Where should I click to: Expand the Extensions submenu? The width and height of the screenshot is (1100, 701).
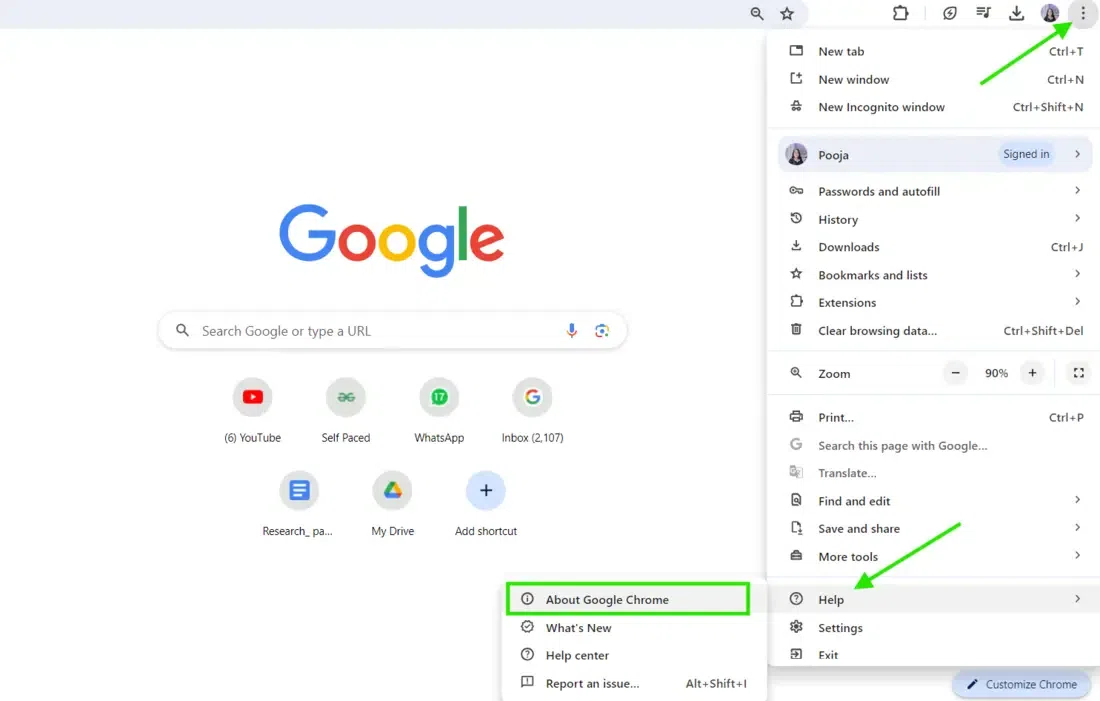(x=936, y=302)
